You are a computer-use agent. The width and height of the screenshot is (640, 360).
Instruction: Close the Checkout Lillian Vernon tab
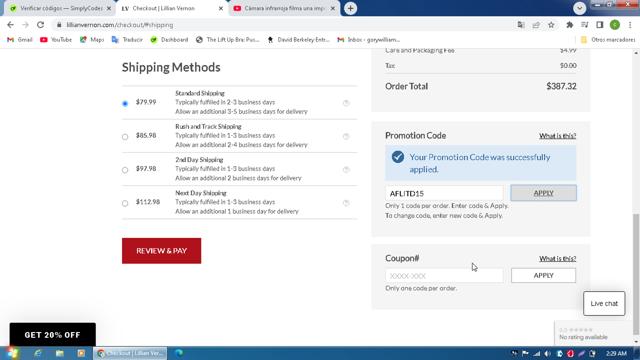point(221,8)
